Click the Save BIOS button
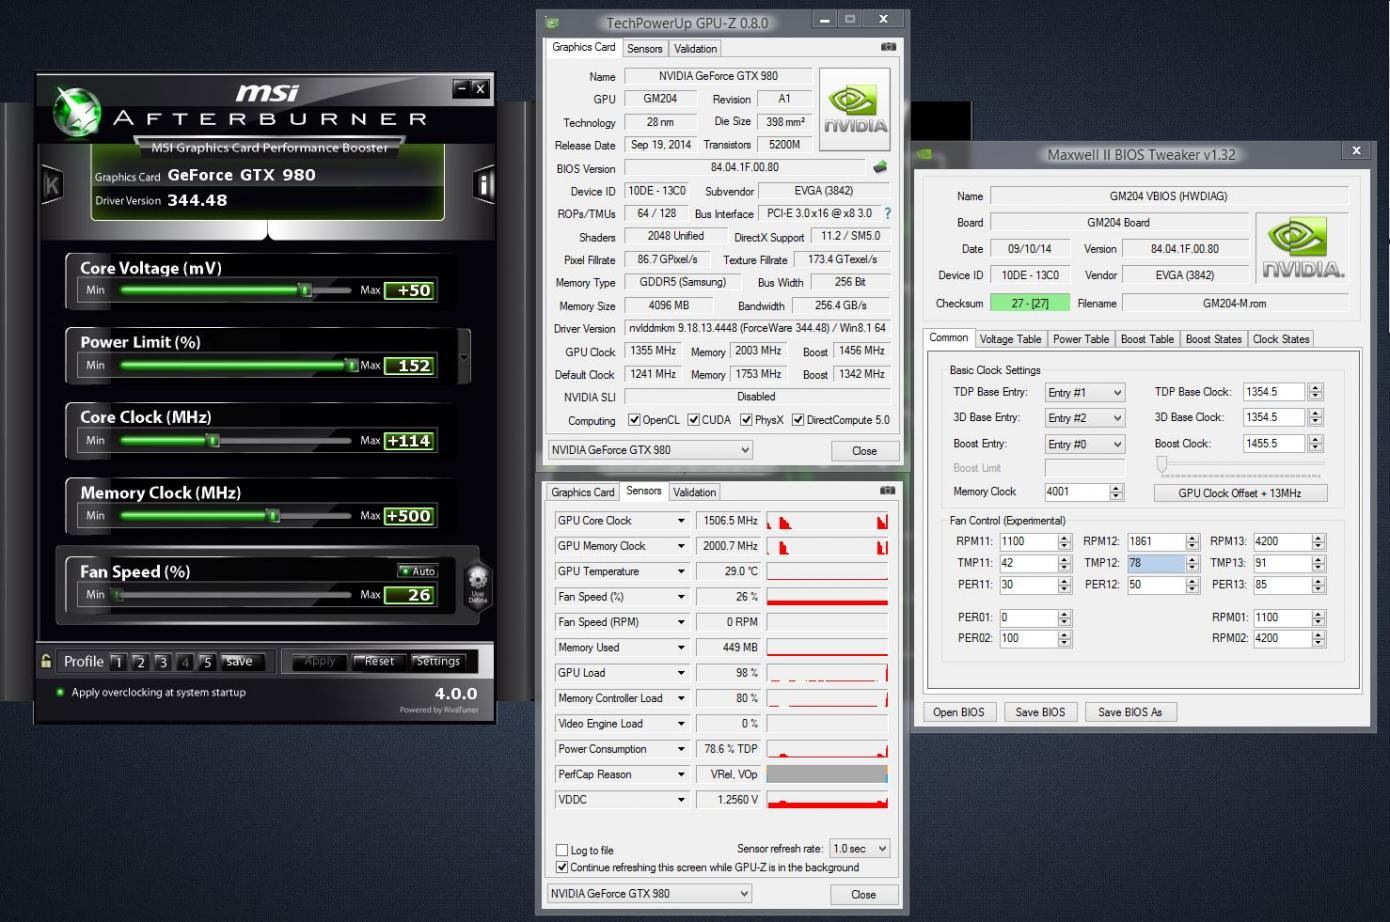 1040,712
